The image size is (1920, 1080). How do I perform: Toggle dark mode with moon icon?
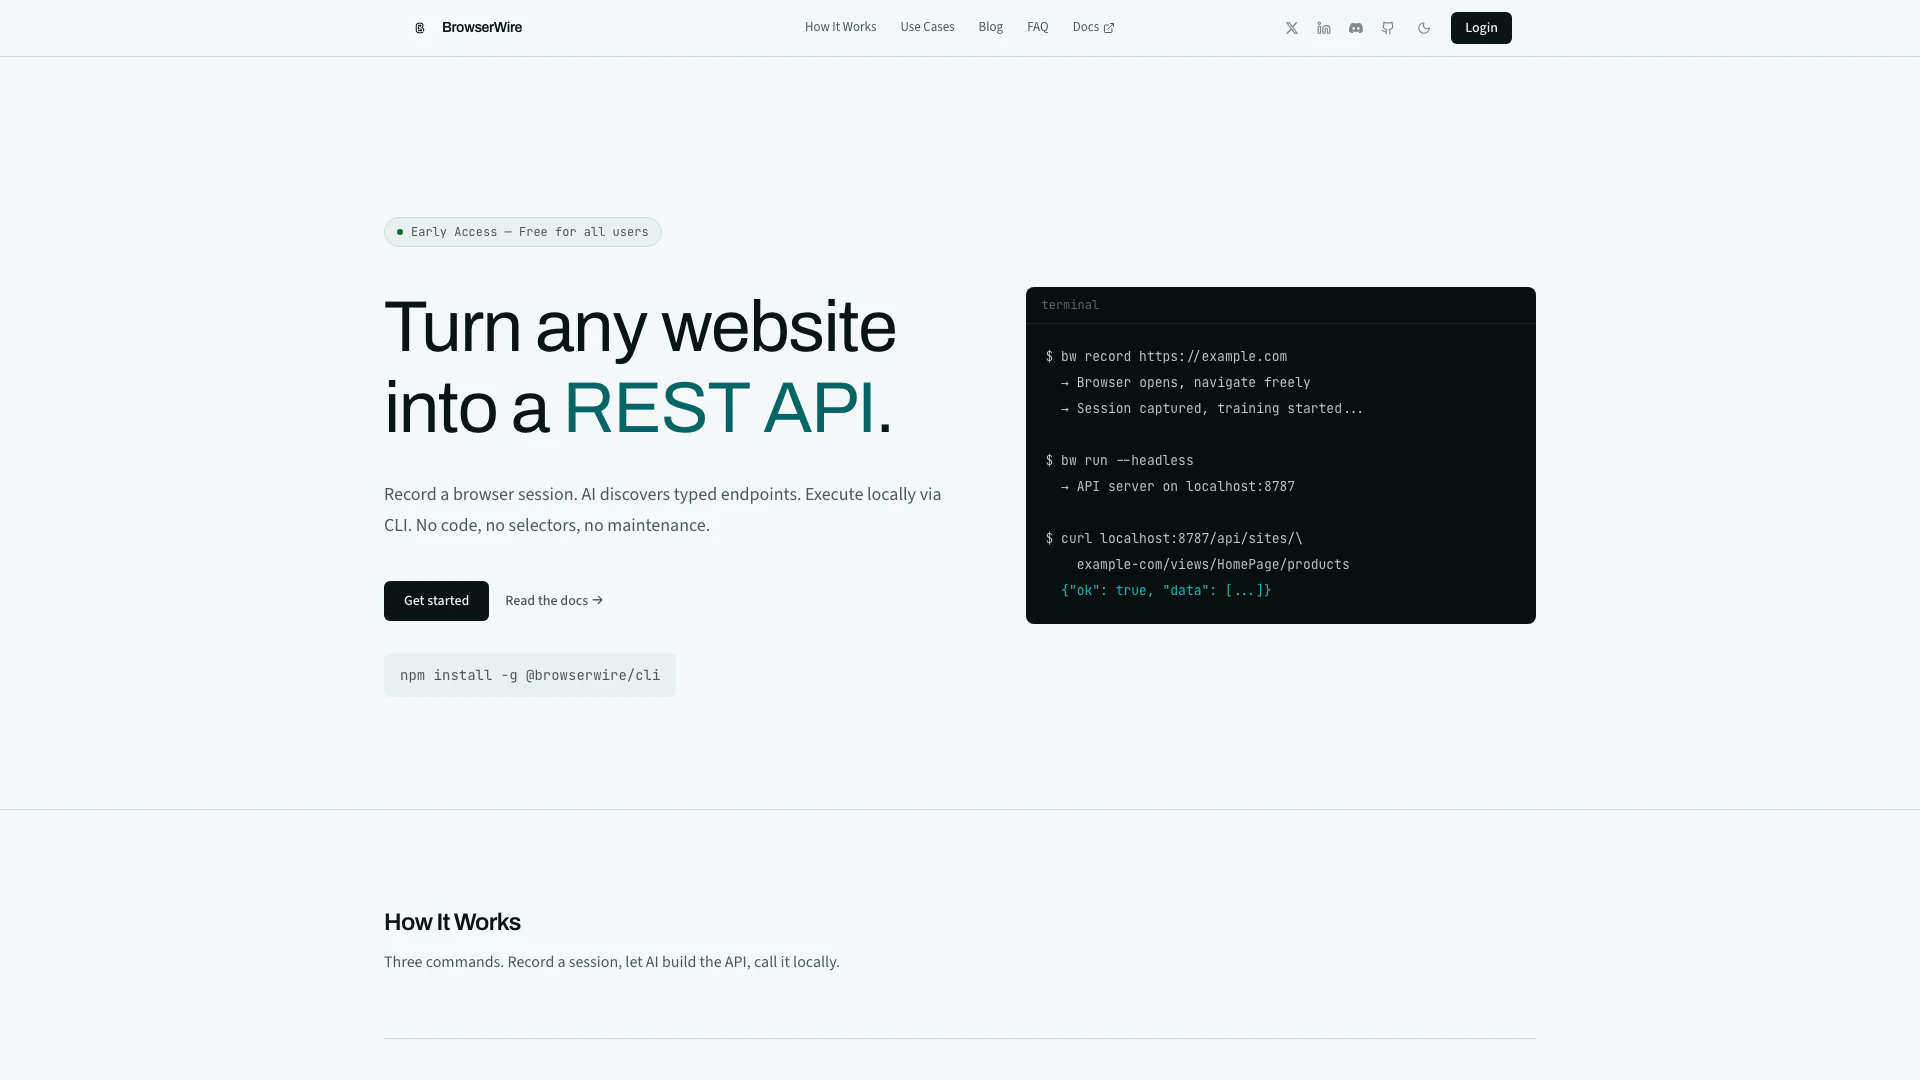[1424, 28]
